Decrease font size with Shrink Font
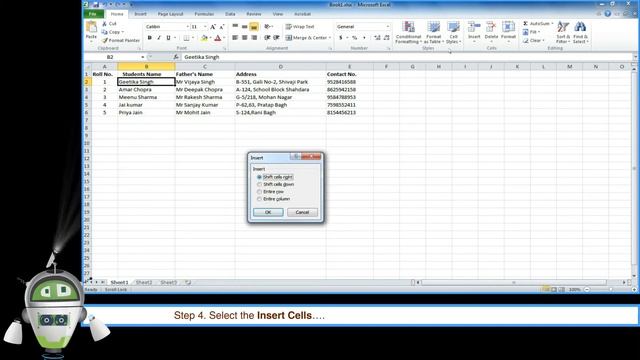The width and height of the screenshot is (640, 360). (x=222, y=27)
